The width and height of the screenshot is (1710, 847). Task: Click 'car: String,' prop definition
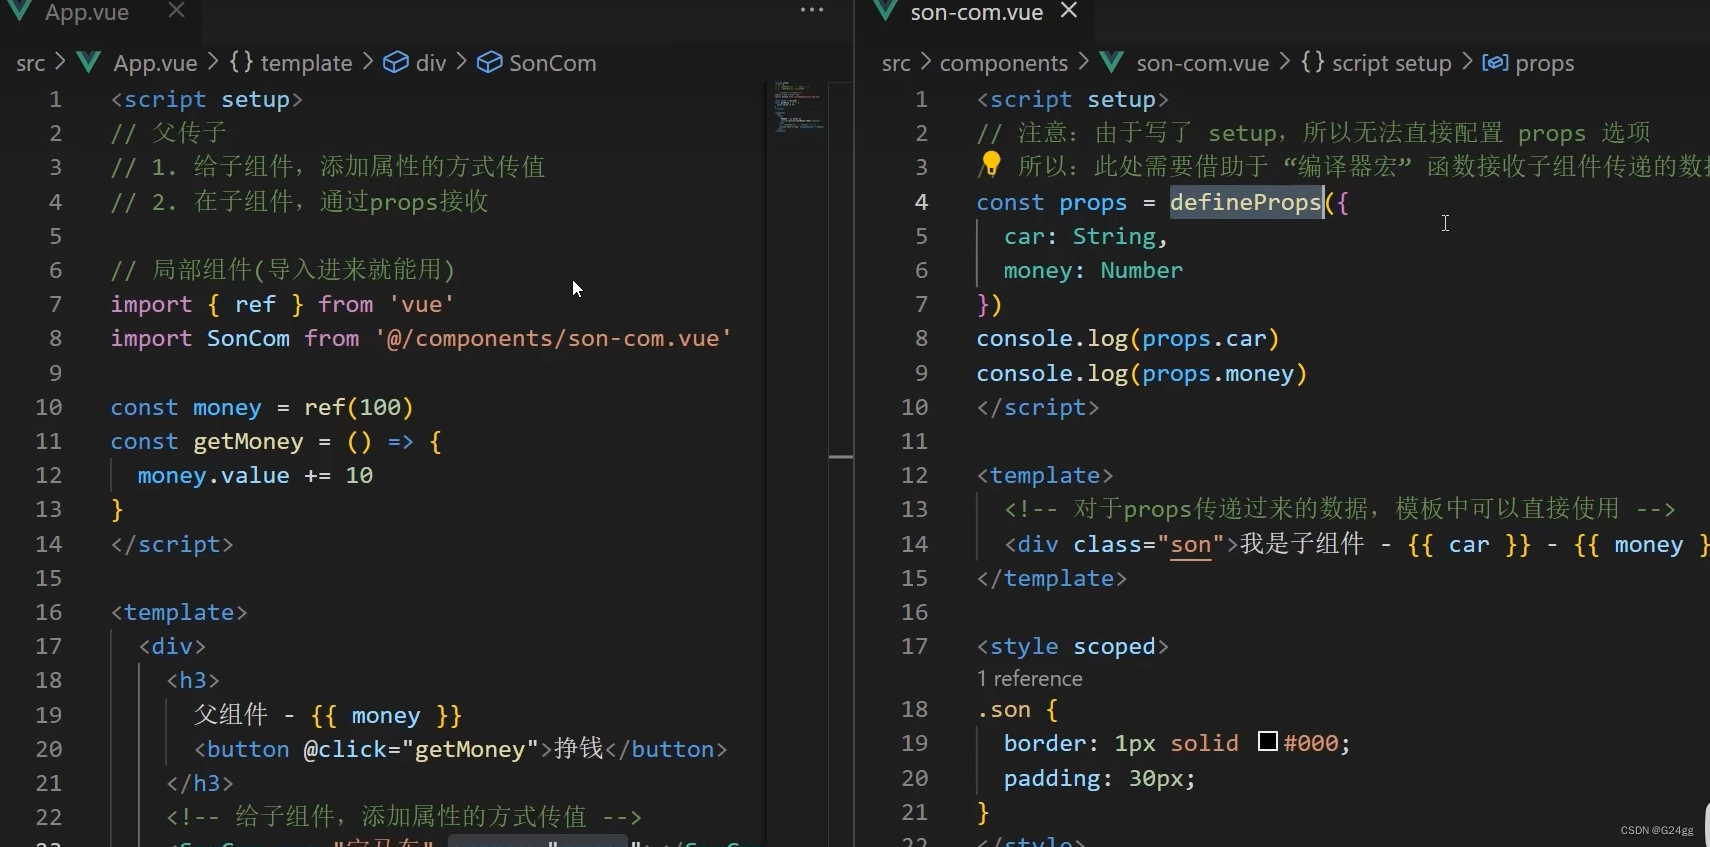click(1086, 236)
